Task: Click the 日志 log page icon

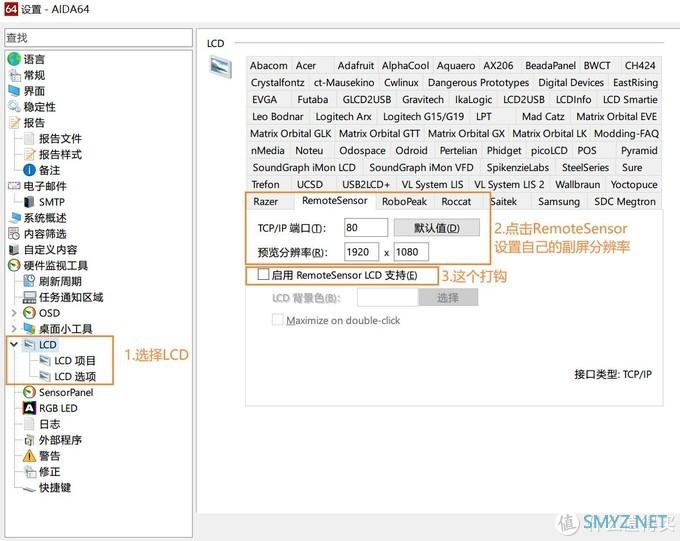Action: [29, 424]
